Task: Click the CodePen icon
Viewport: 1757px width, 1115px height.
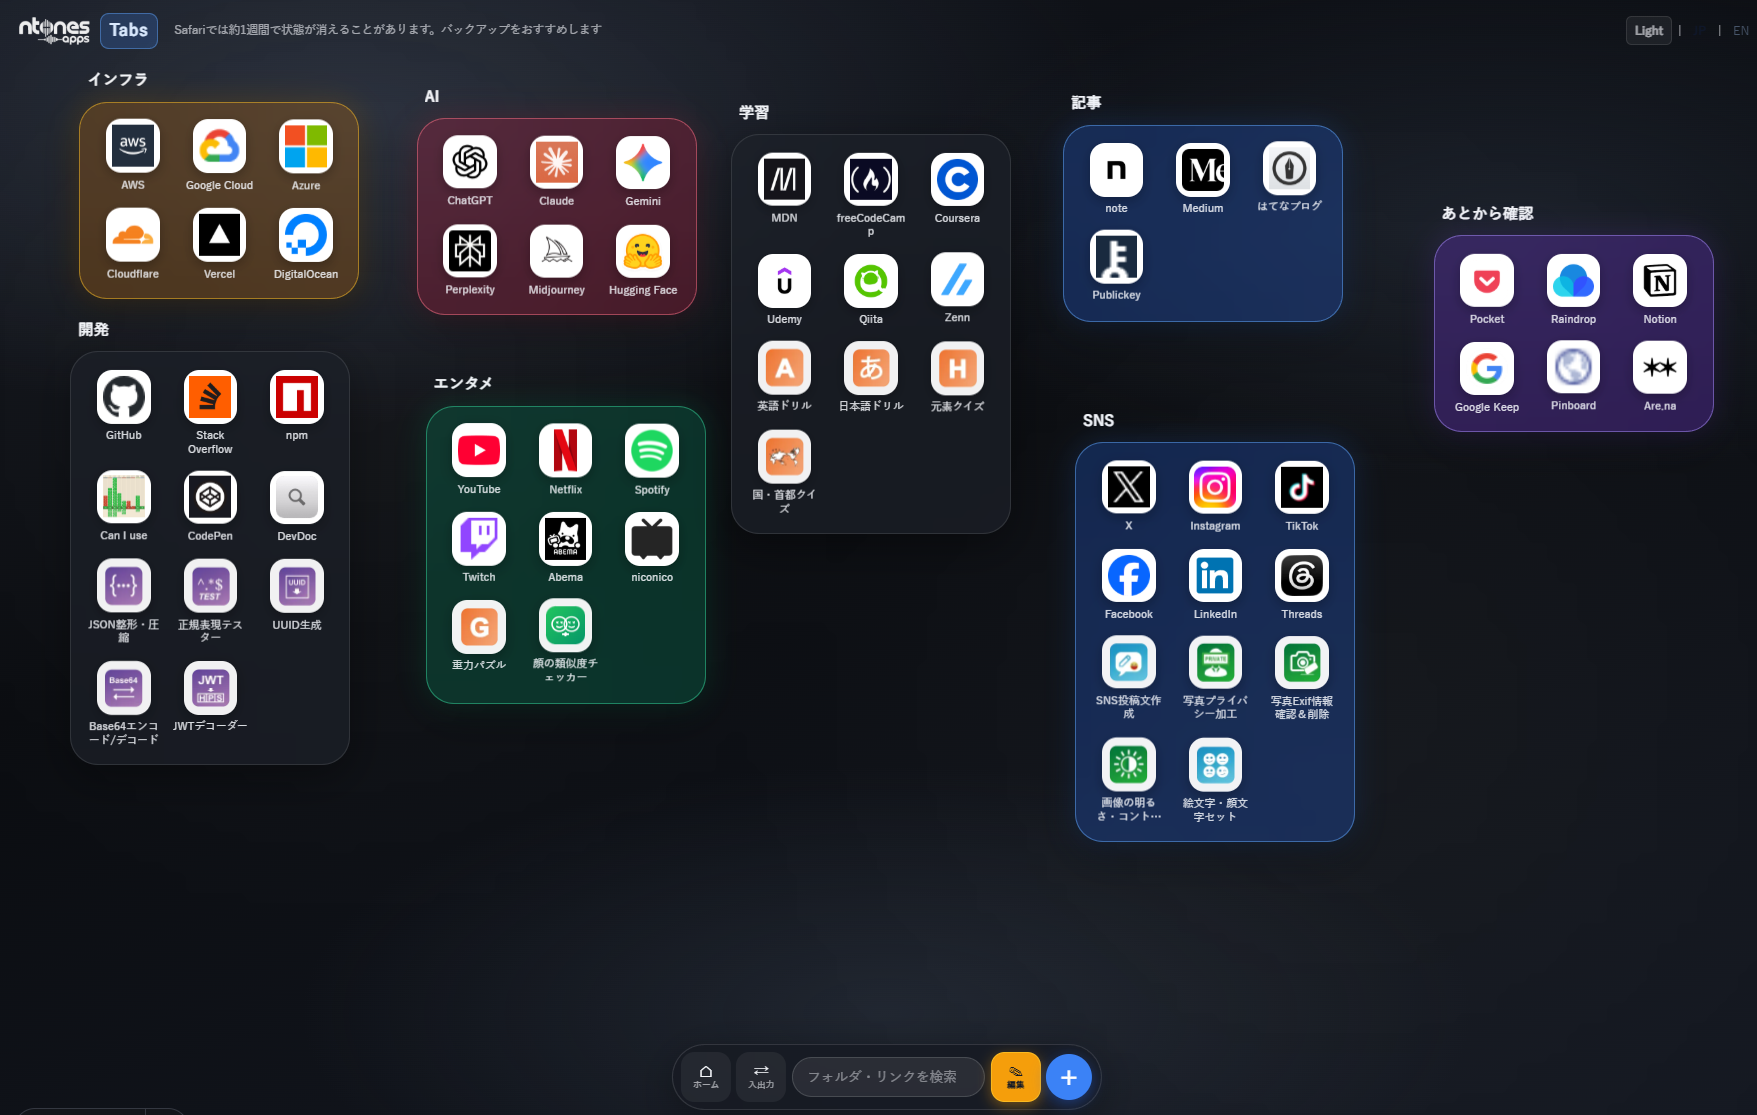Action: click(210, 497)
